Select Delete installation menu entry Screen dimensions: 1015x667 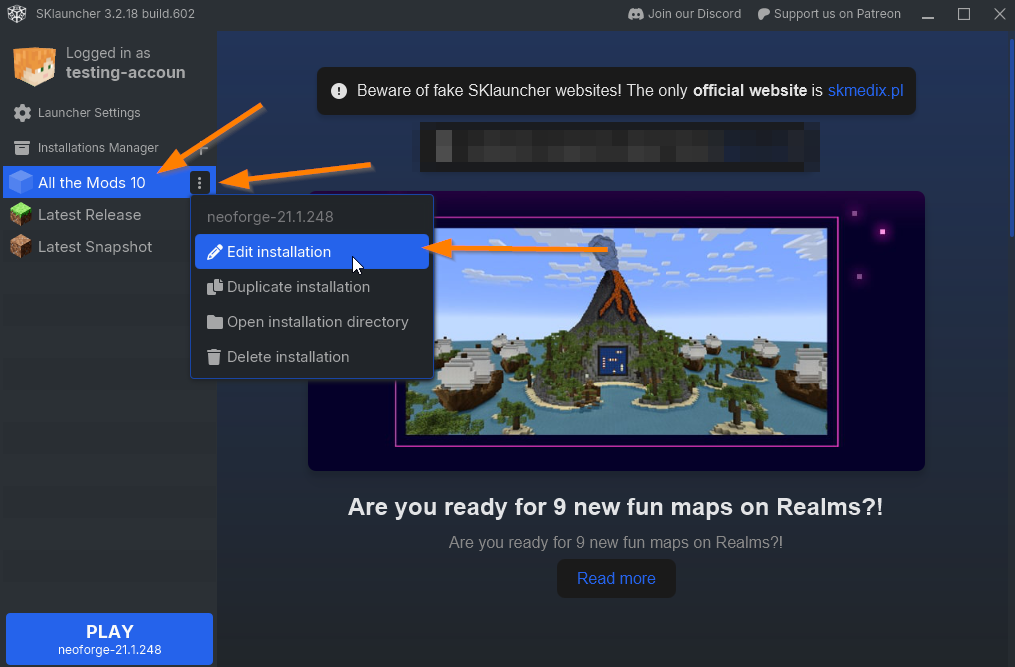pyautogui.click(x=312, y=357)
